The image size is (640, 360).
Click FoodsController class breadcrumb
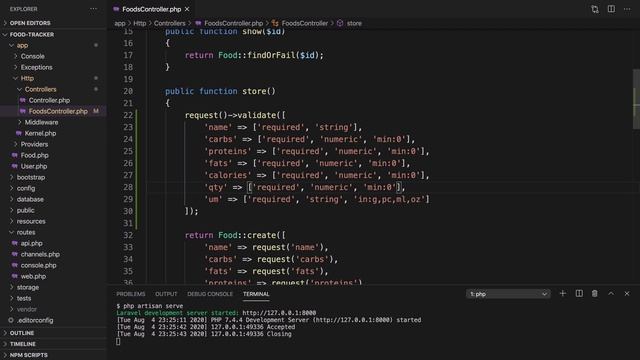pos(304,24)
